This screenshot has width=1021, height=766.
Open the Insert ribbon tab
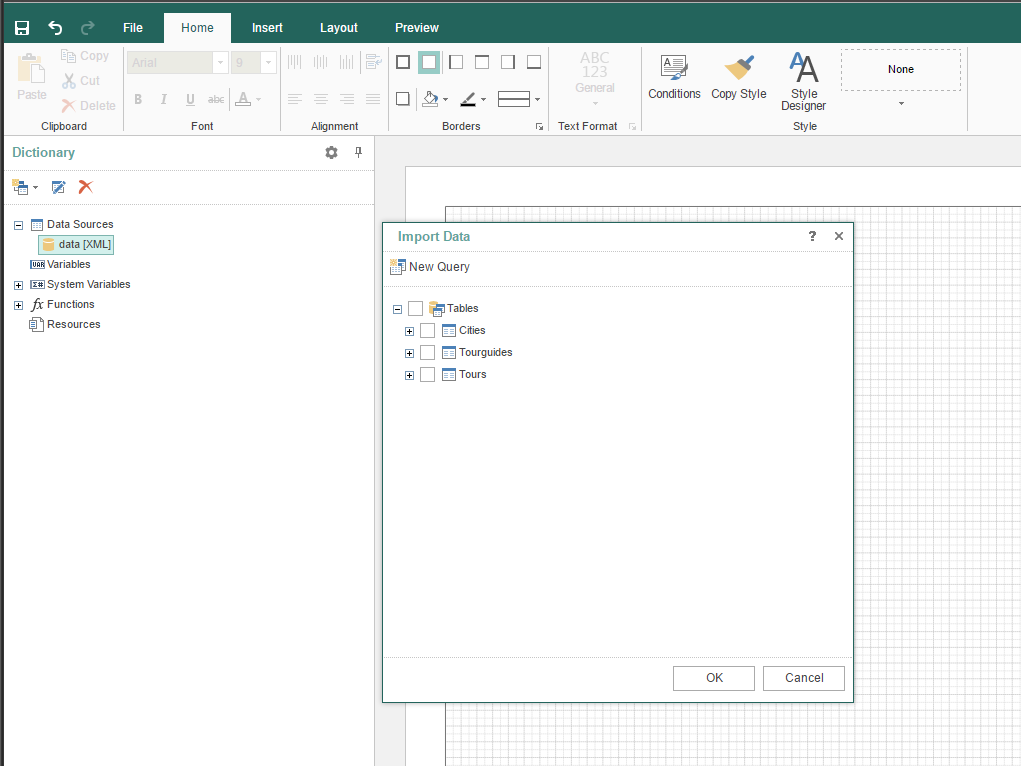267,27
